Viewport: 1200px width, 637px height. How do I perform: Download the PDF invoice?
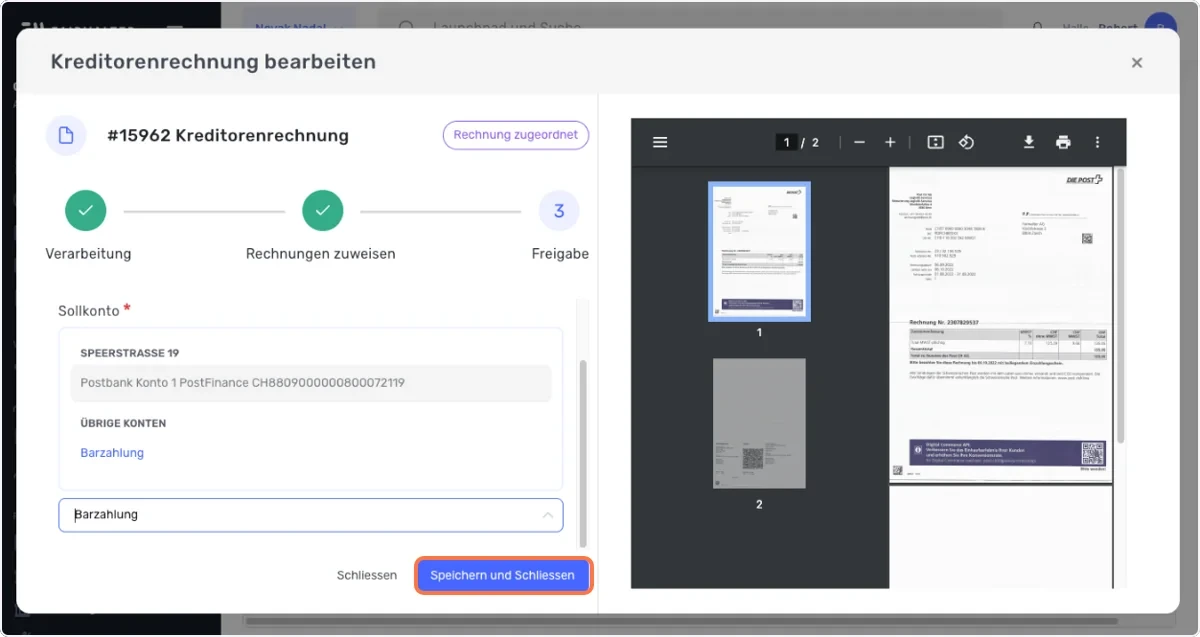(x=1028, y=142)
